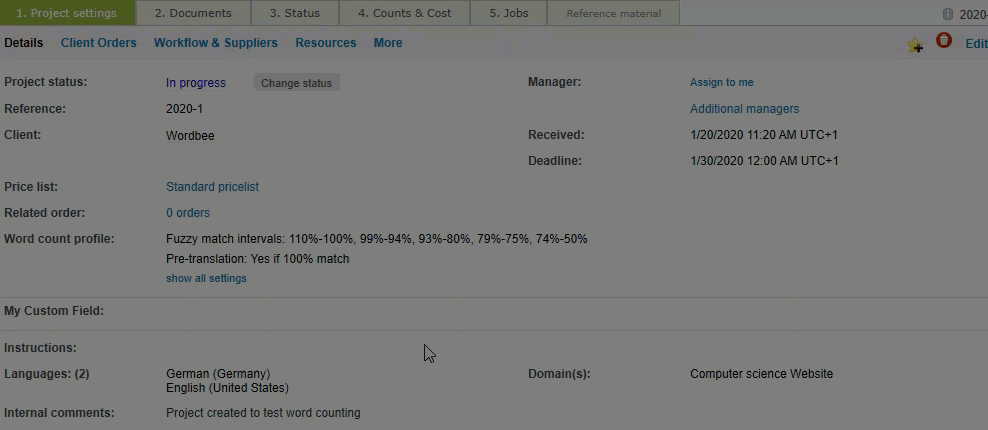This screenshot has width=988, height=430.
Task: Click the Assign to me link
Action: tap(721, 82)
